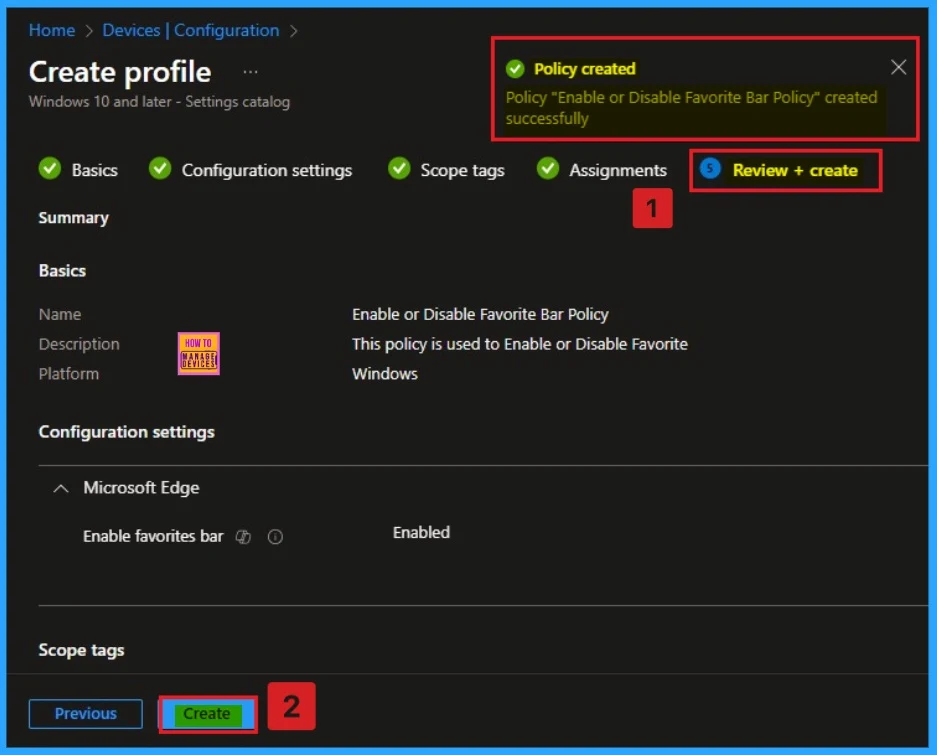The image size is (937, 755).
Task: Click the 'Platform' field label
Action: coord(69,374)
